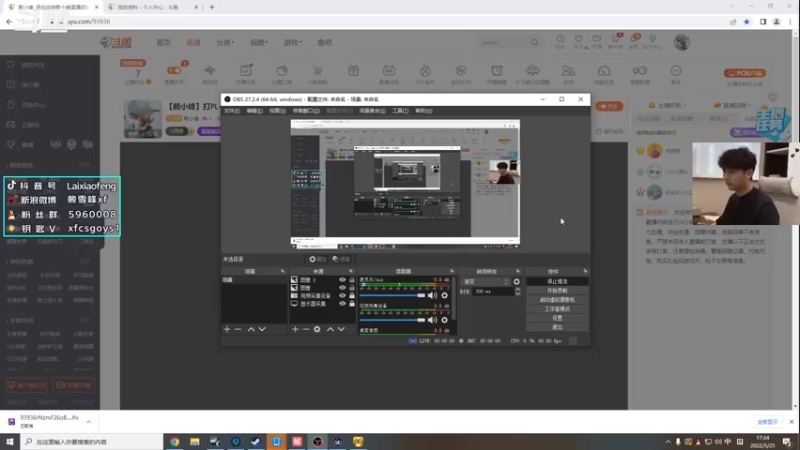This screenshot has height=450, width=800.
Task: Pop out the scenes dock icon
Action: (283, 271)
